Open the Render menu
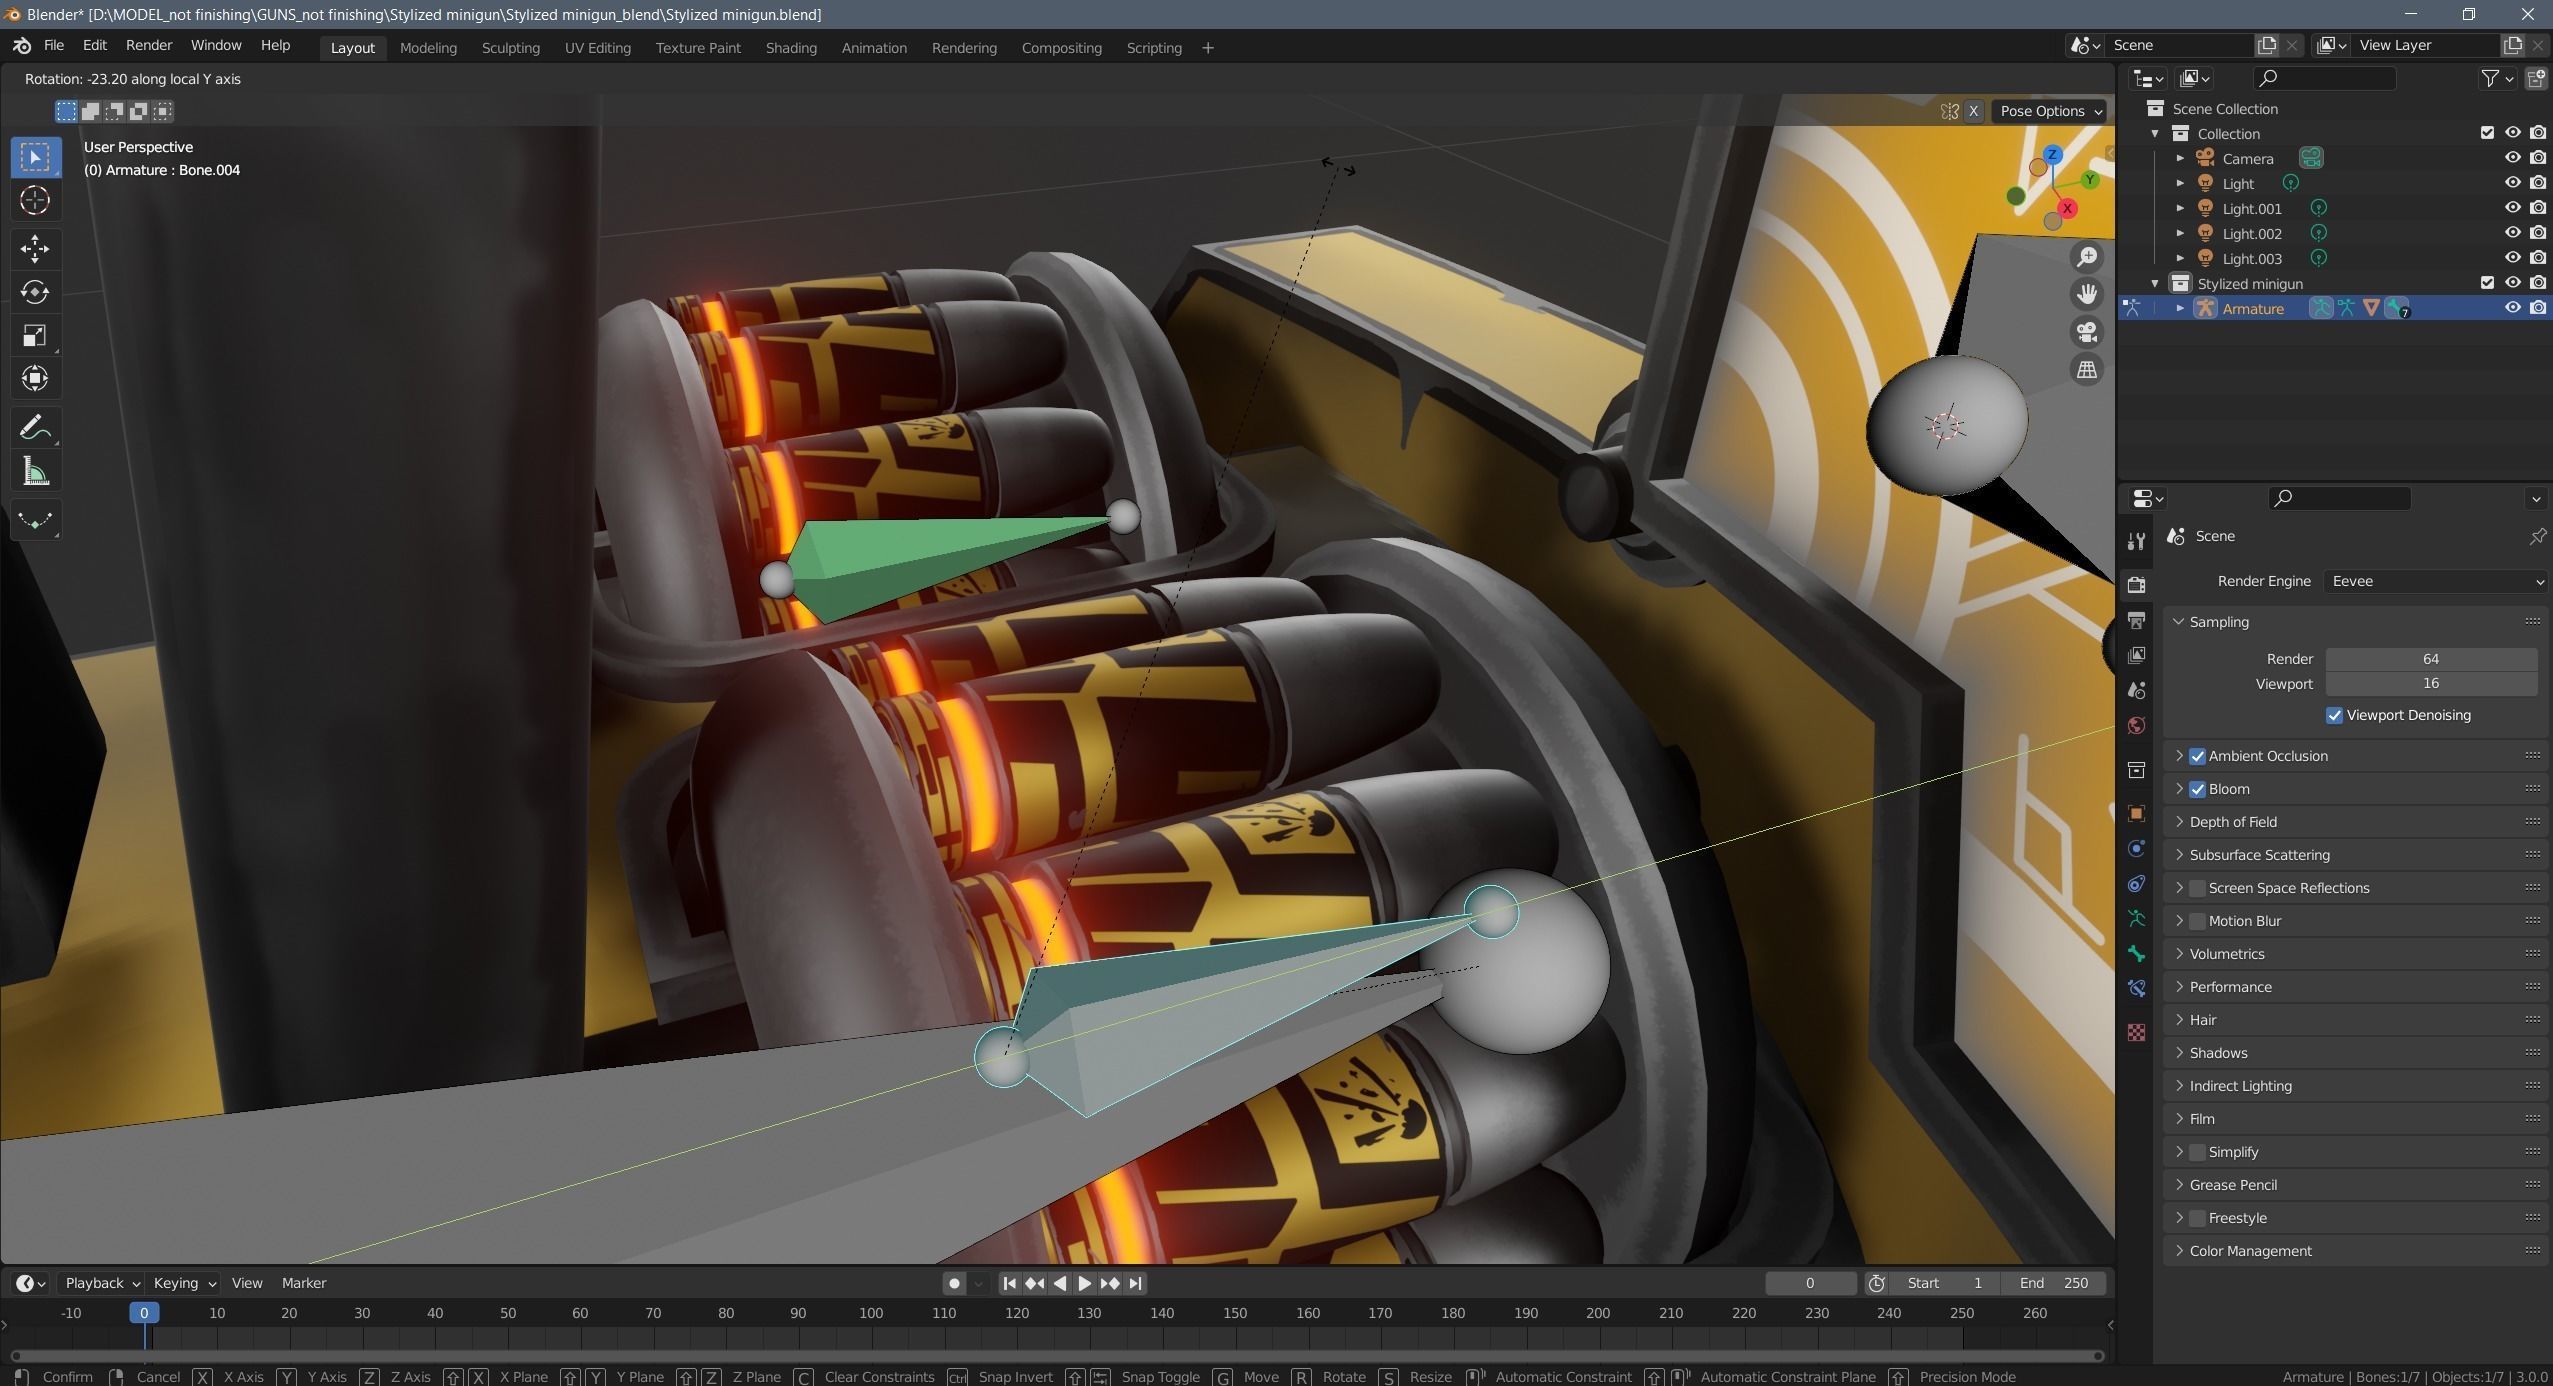This screenshot has height=1386, width=2553. pyautogui.click(x=148, y=45)
